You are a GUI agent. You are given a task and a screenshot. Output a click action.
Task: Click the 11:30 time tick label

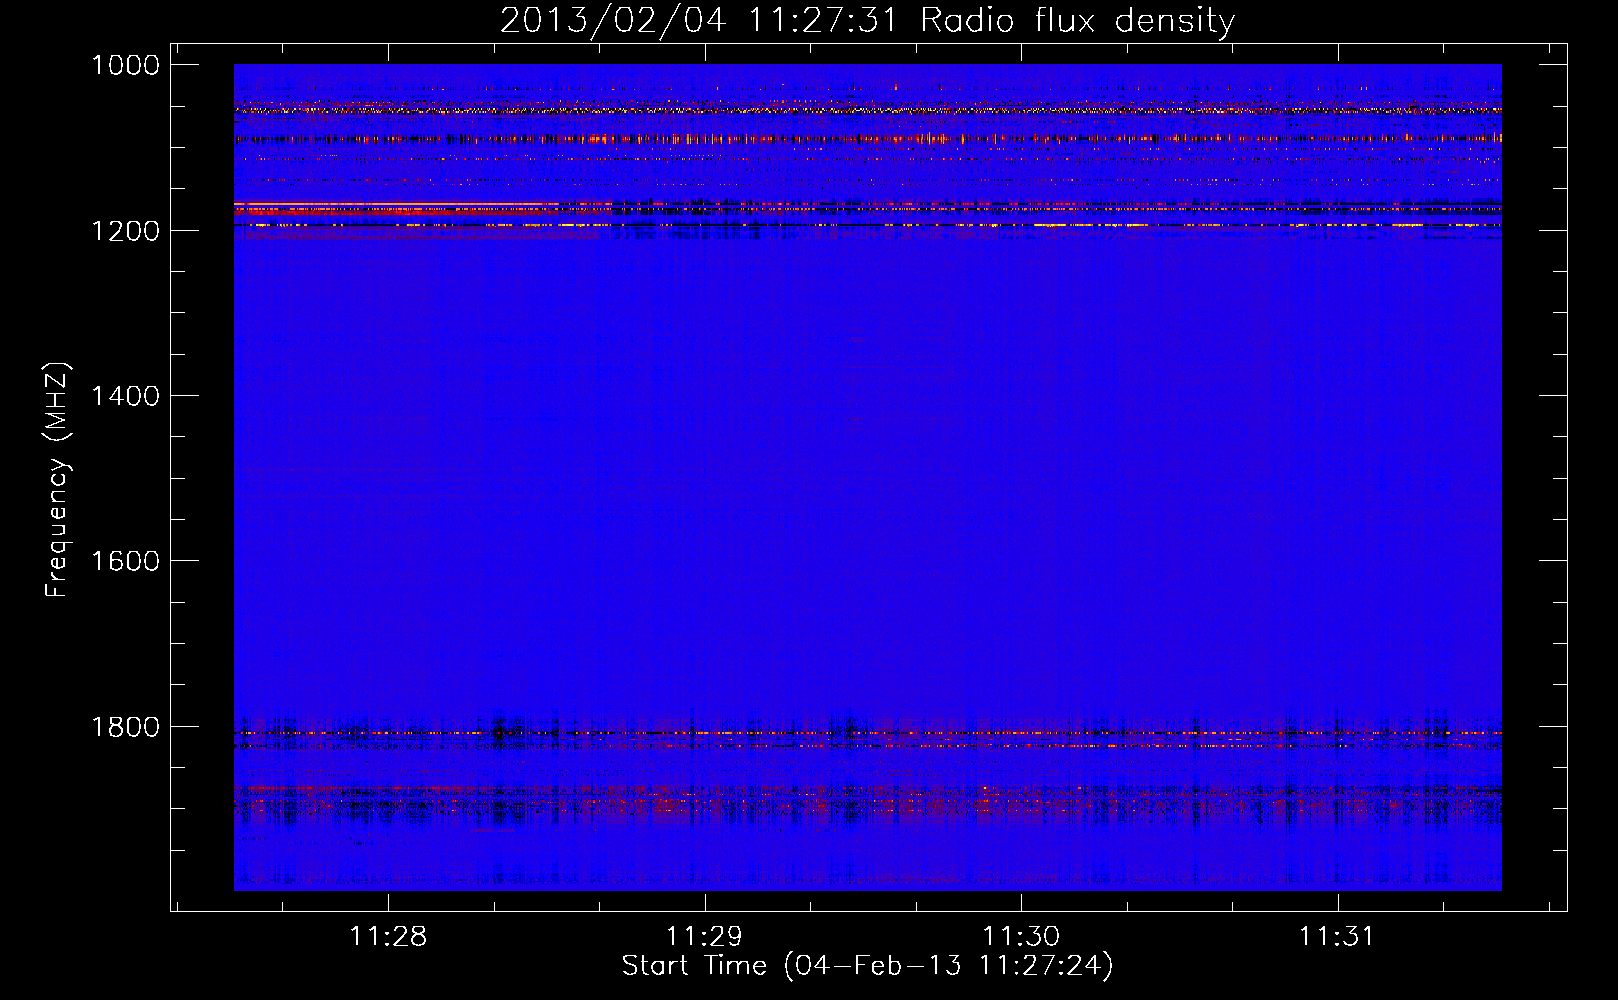click(1021, 936)
